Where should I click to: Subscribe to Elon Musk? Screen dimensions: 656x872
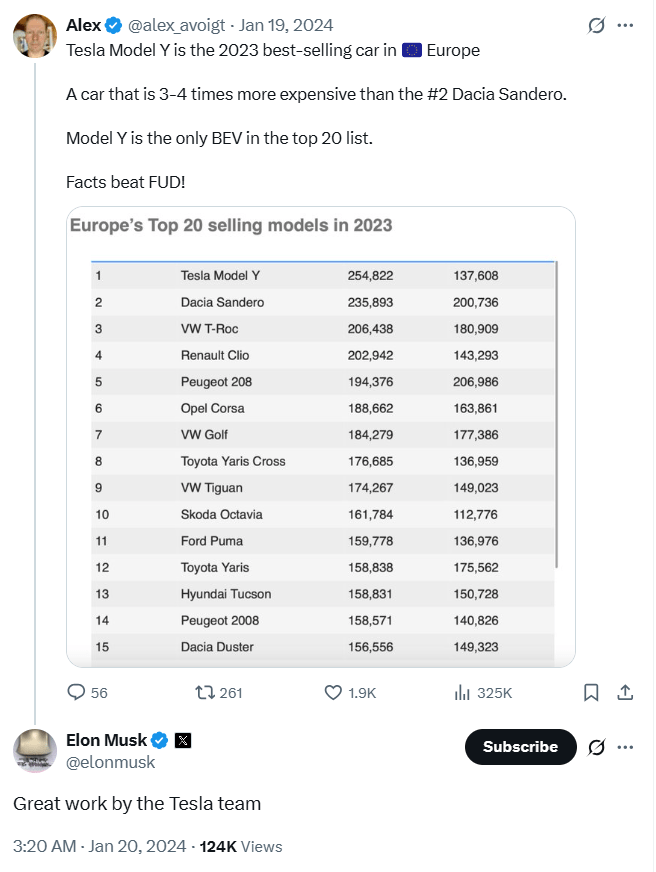click(520, 747)
